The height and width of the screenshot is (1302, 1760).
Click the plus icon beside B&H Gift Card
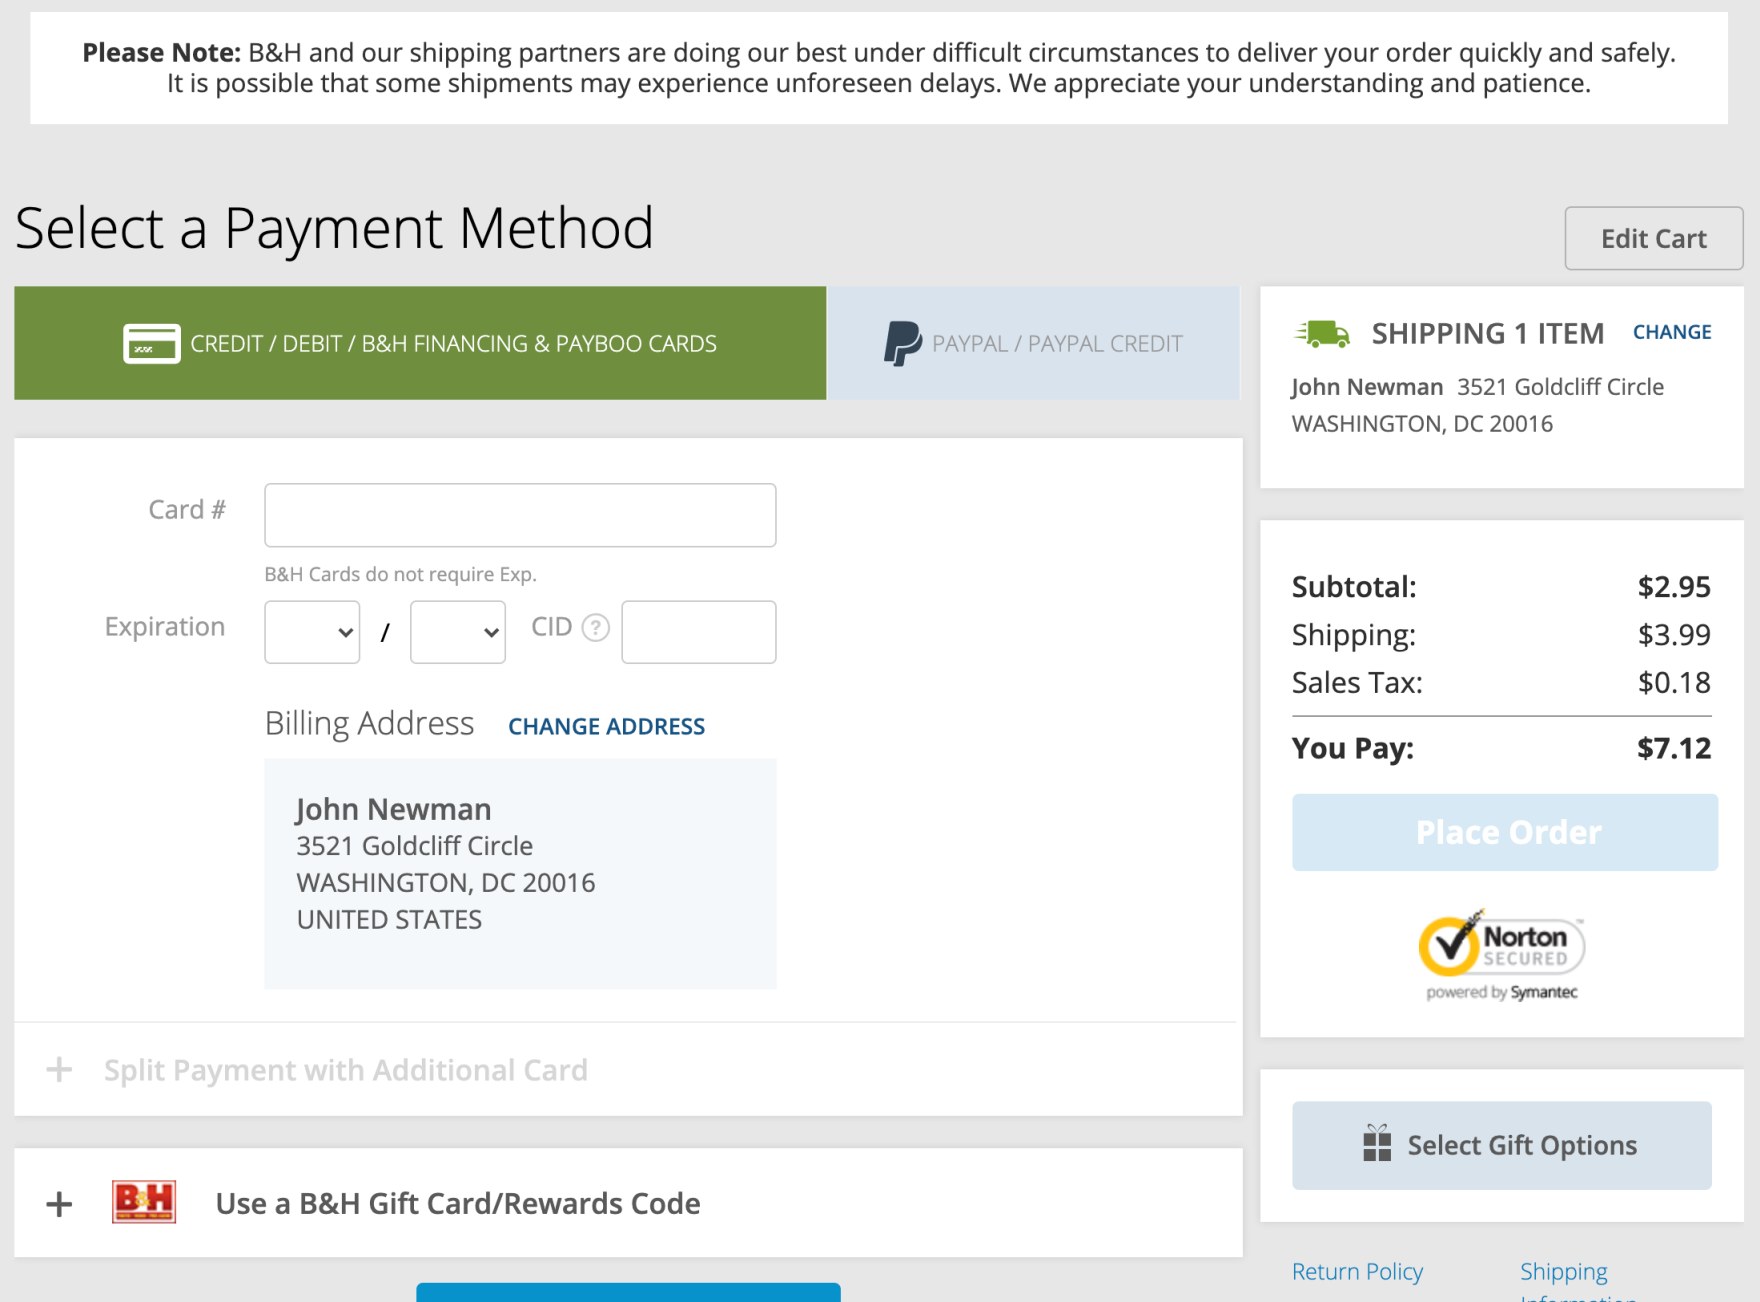58,1203
